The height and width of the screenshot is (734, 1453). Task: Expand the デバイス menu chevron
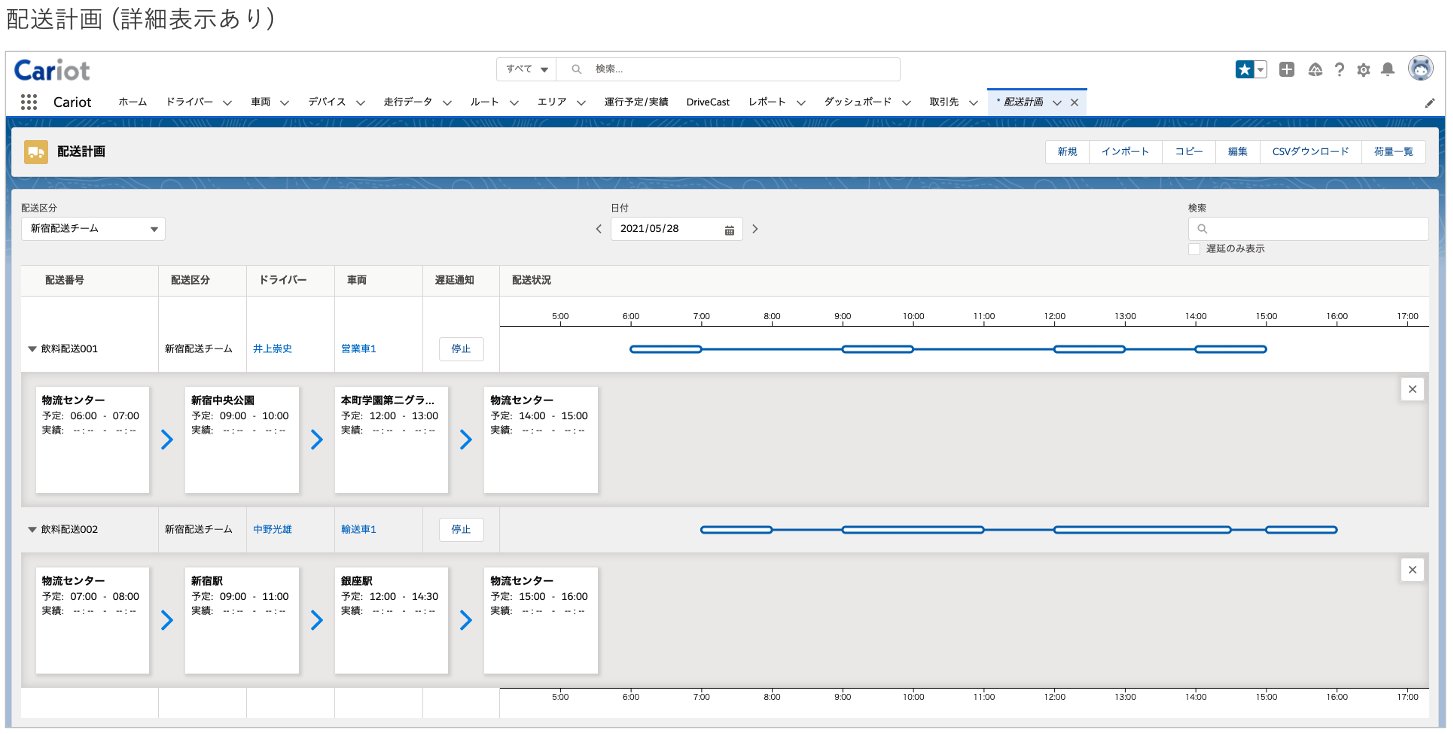tap(360, 102)
